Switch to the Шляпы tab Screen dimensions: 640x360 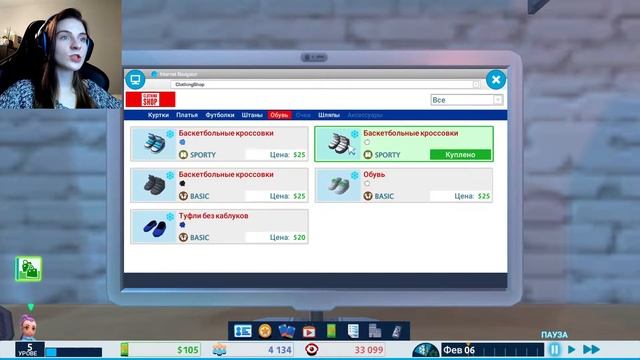coord(329,115)
